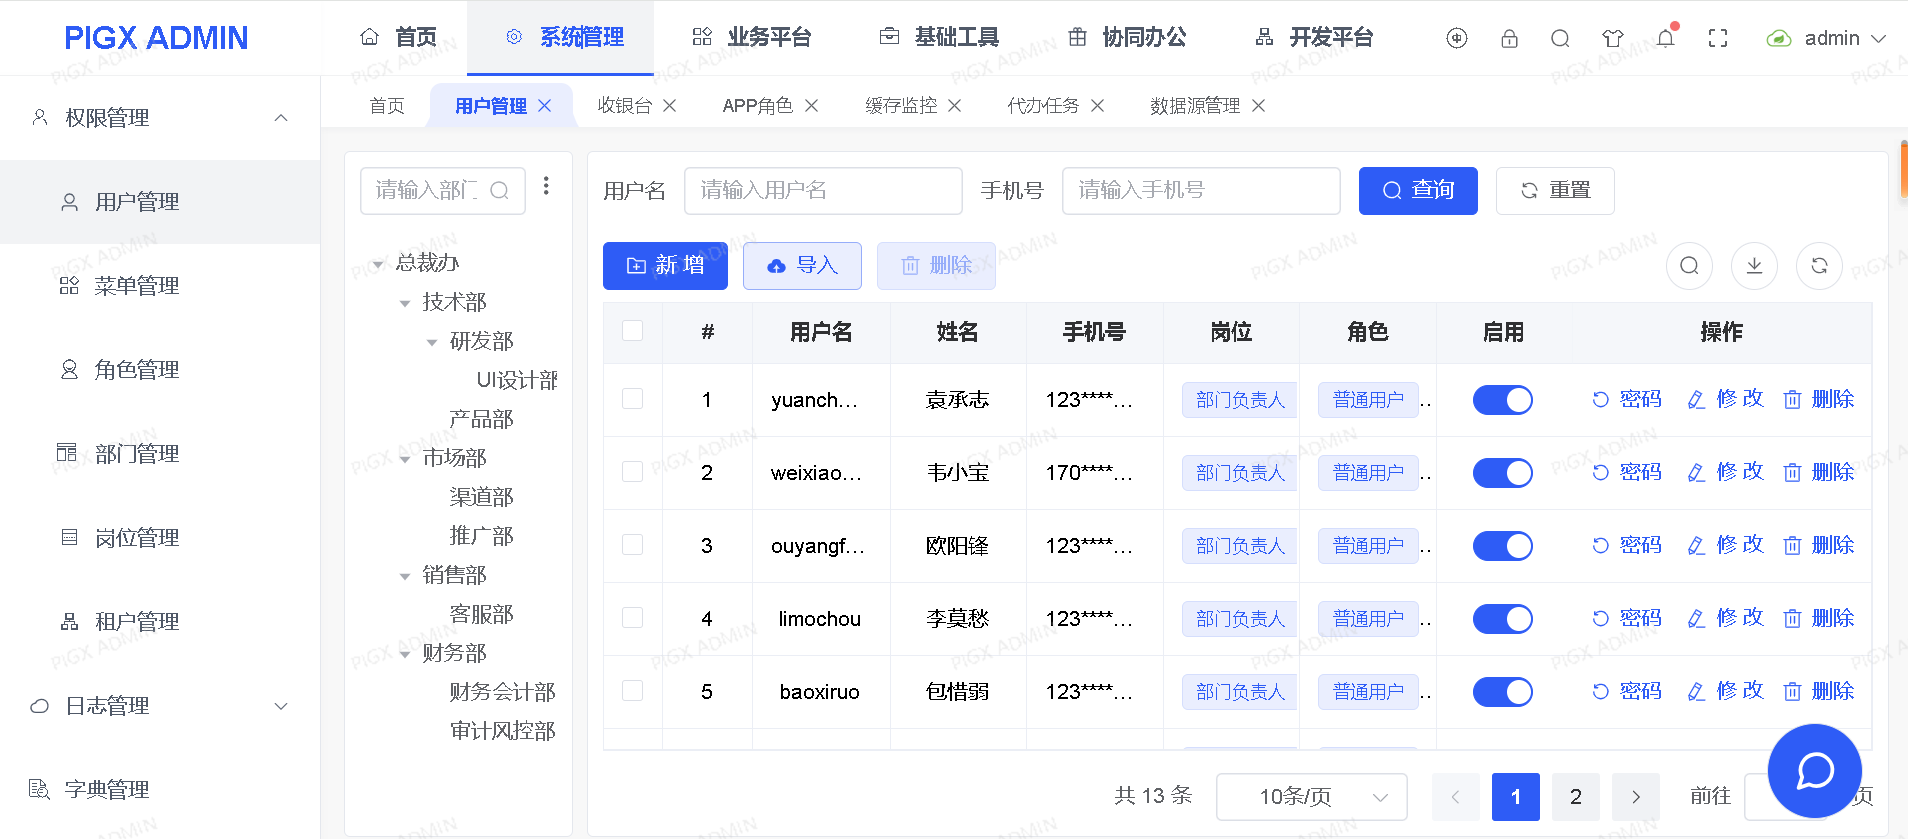Collapse the 权限管理 sidebar group
The width and height of the screenshot is (1908, 839).
click(160, 118)
